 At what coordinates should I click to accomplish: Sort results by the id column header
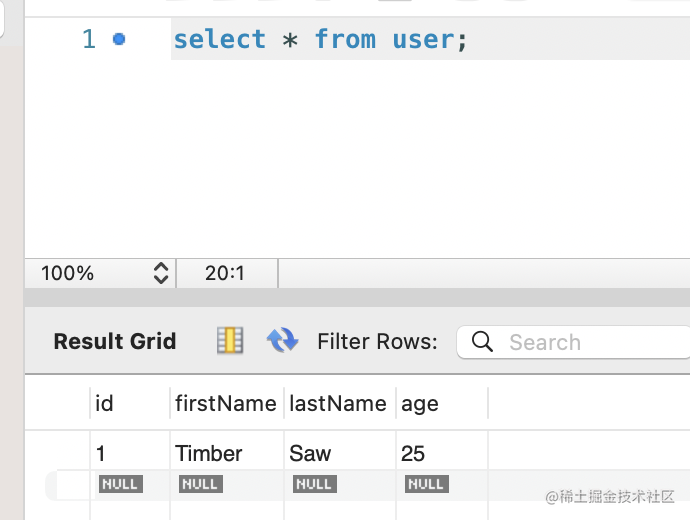pyautogui.click(x=104, y=403)
